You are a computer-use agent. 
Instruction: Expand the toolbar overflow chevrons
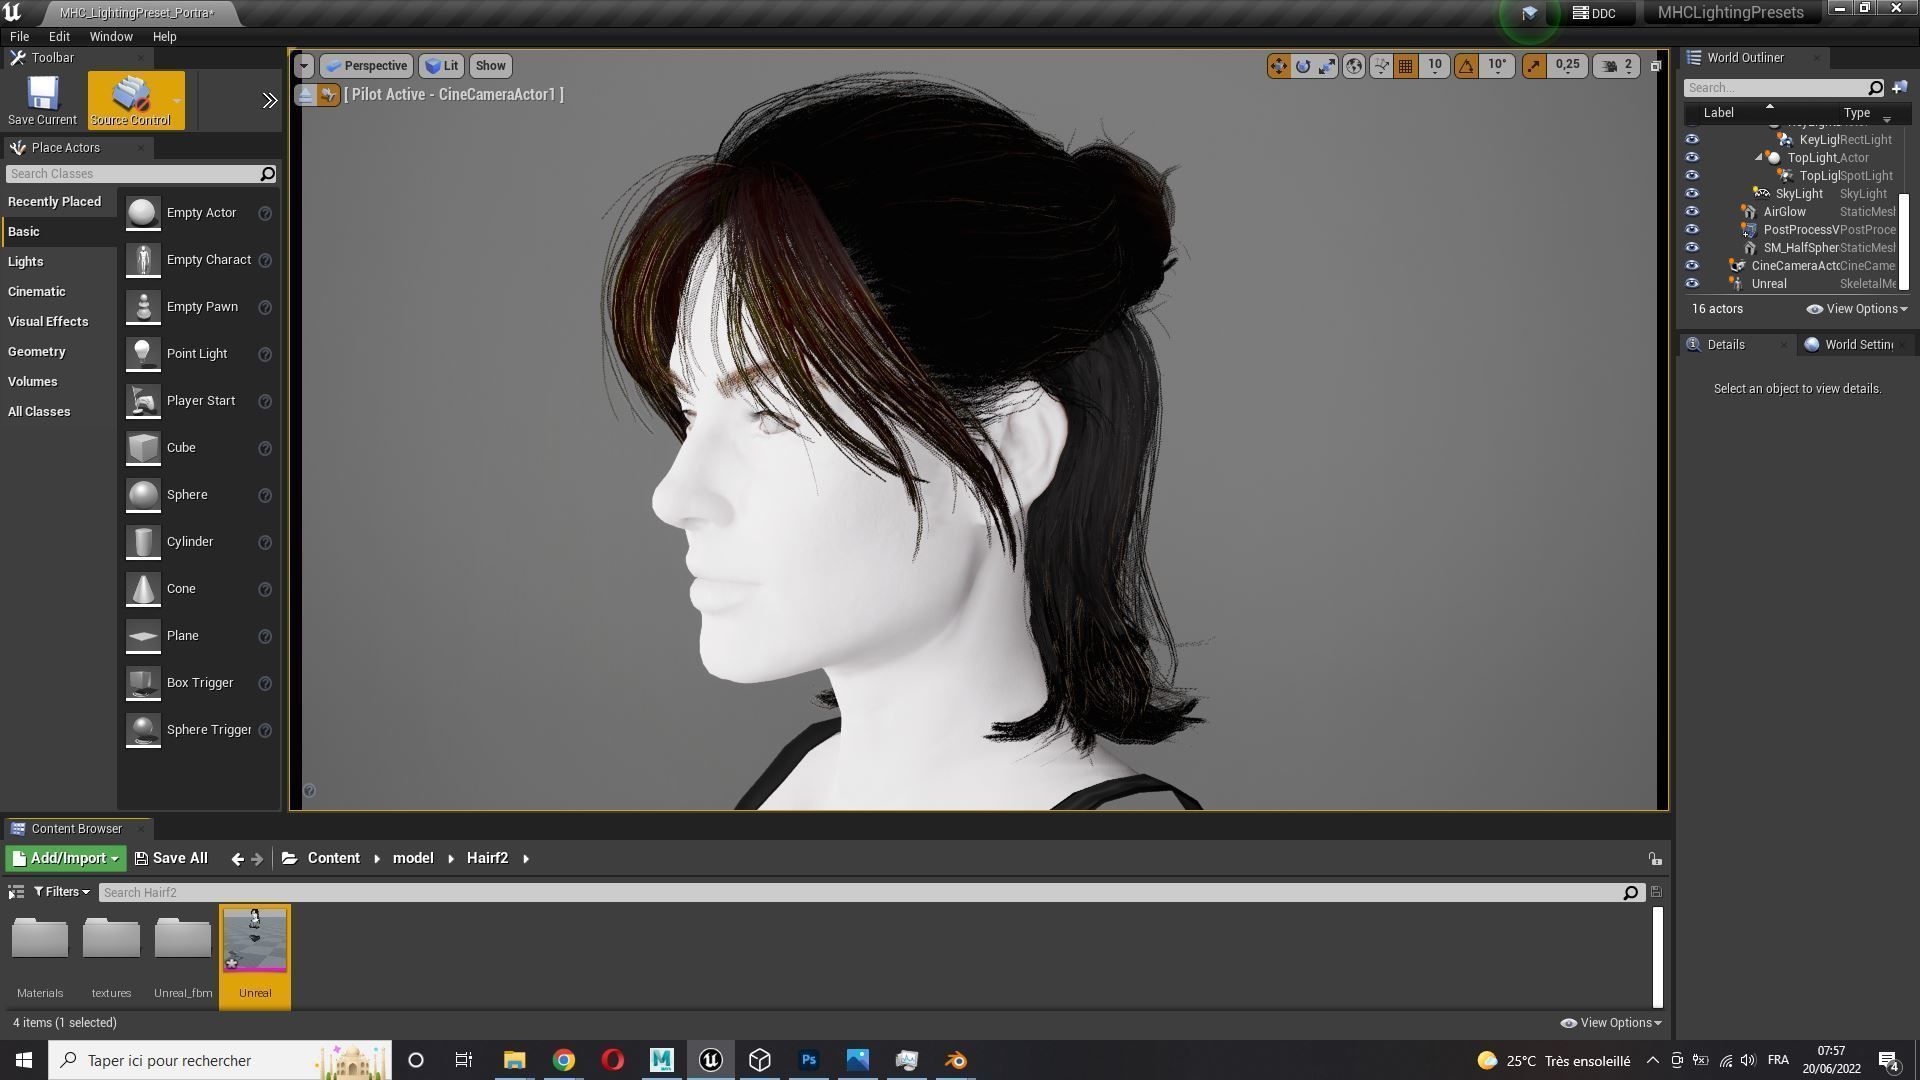(x=269, y=100)
